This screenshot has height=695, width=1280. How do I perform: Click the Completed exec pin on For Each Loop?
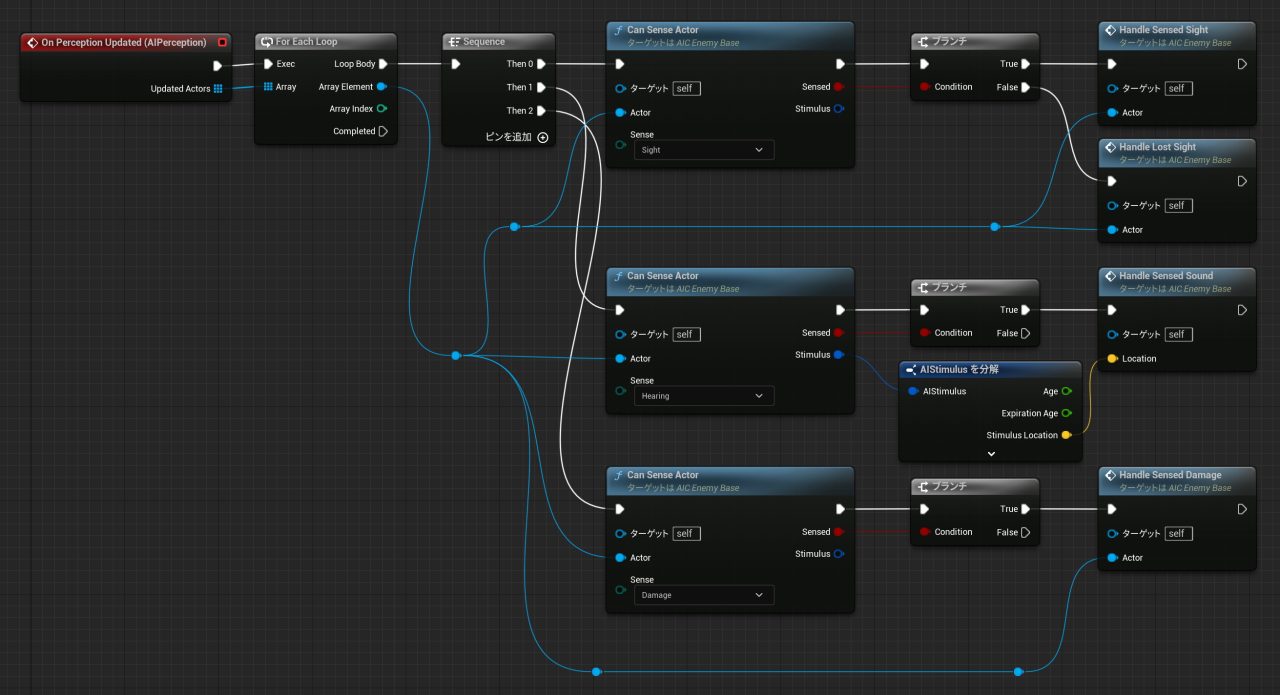[382, 131]
